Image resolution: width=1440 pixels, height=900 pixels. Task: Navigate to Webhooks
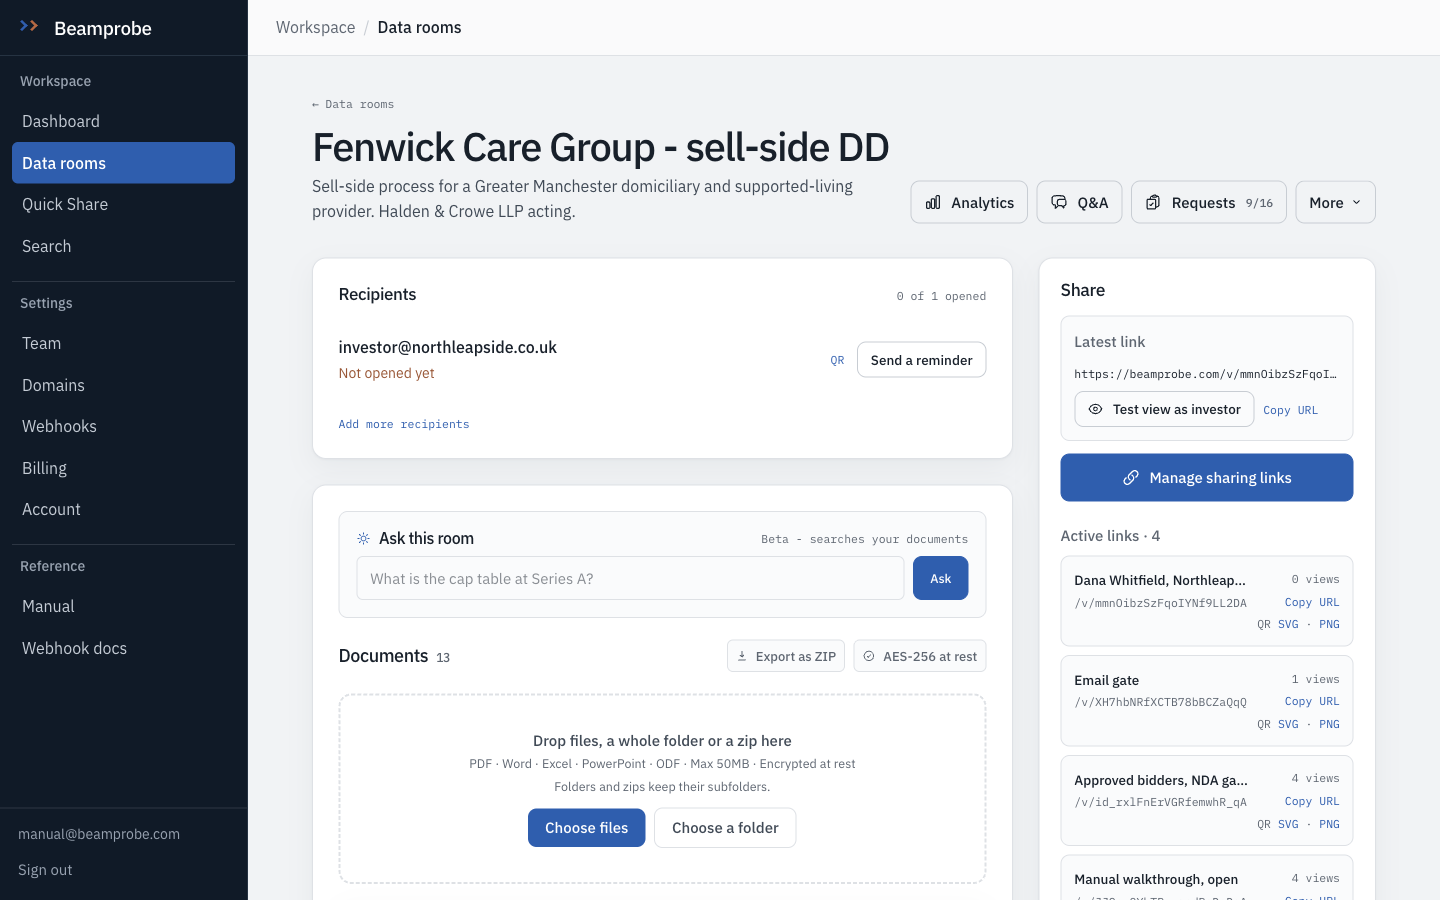123,426
